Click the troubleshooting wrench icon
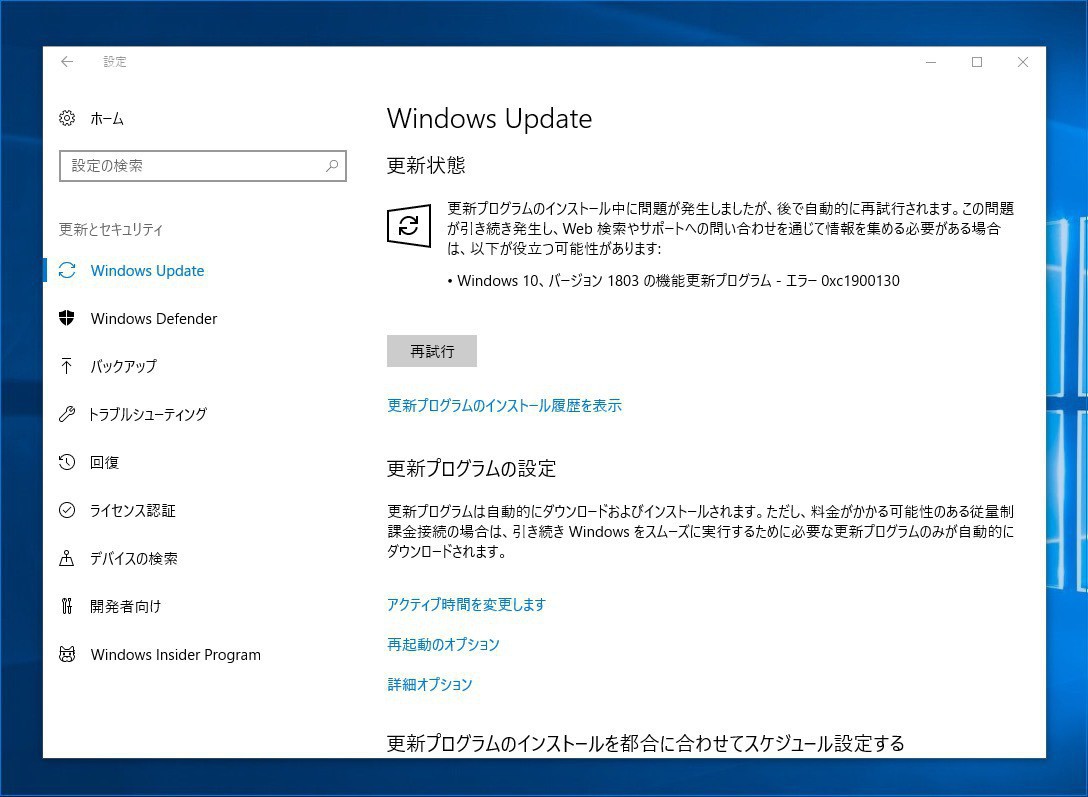This screenshot has height=797, width=1088. tap(67, 414)
